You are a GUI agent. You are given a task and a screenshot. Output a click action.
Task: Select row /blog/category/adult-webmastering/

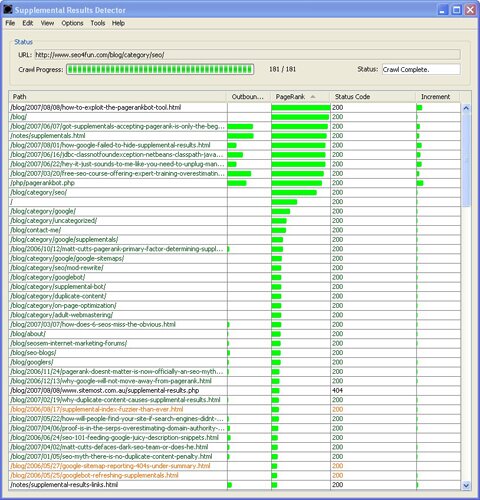tap(235, 315)
